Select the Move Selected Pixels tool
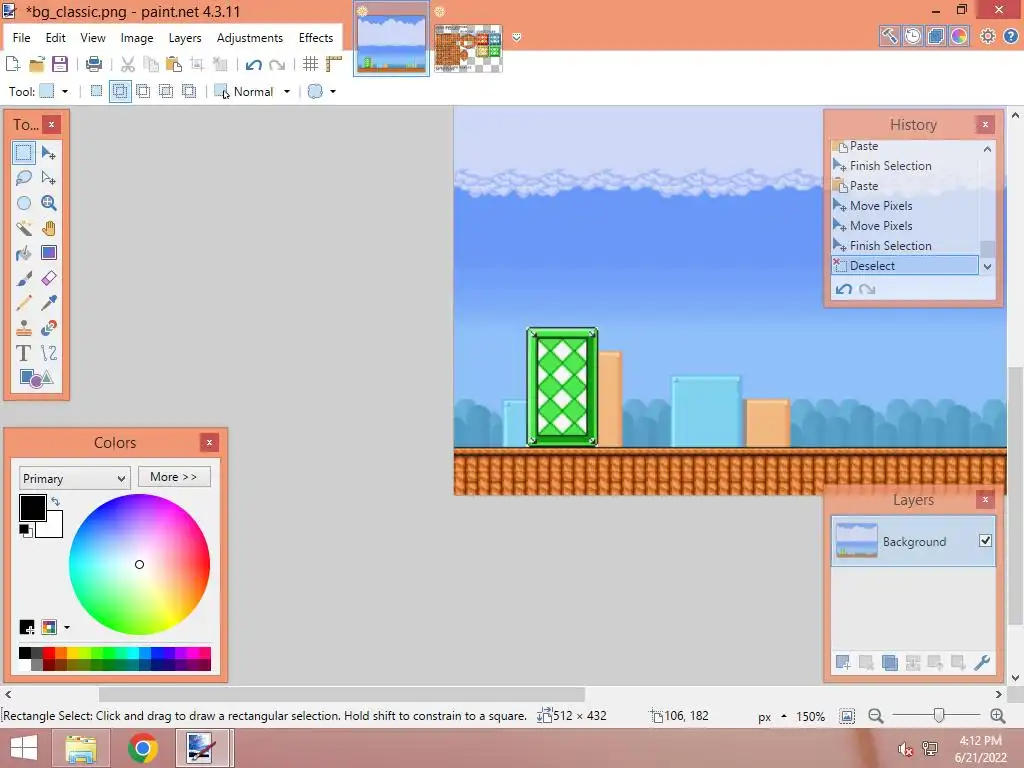Image resolution: width=1024 pixels, height=768 pixels. (48, 153)
